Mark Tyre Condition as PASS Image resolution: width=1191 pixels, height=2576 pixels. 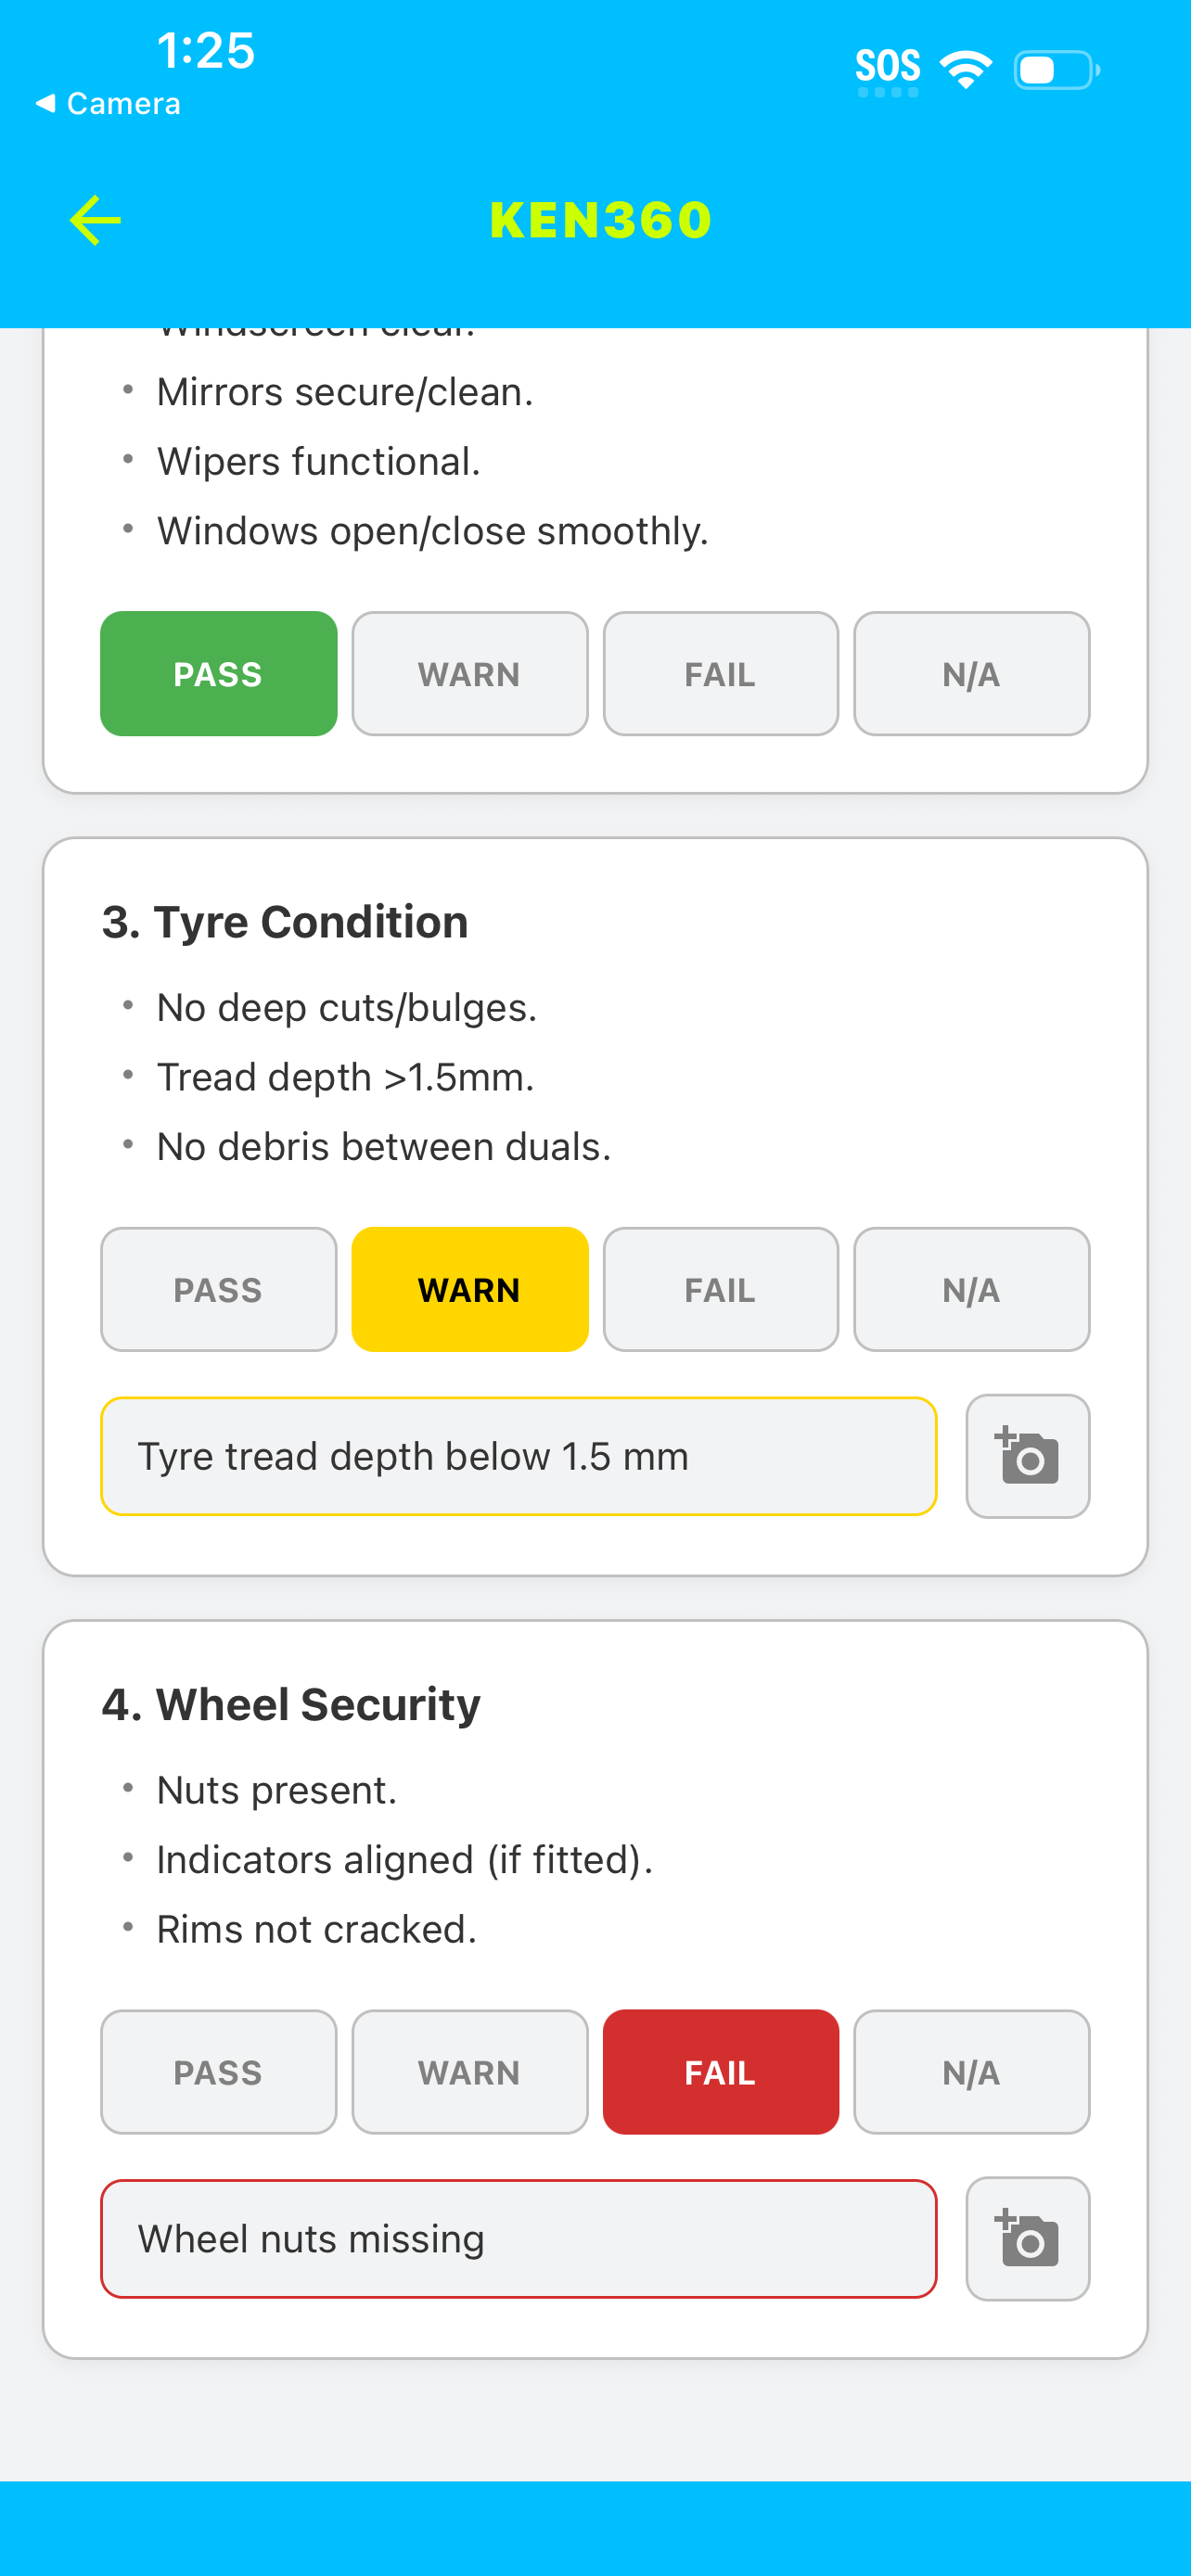(x=218, y=1290)
